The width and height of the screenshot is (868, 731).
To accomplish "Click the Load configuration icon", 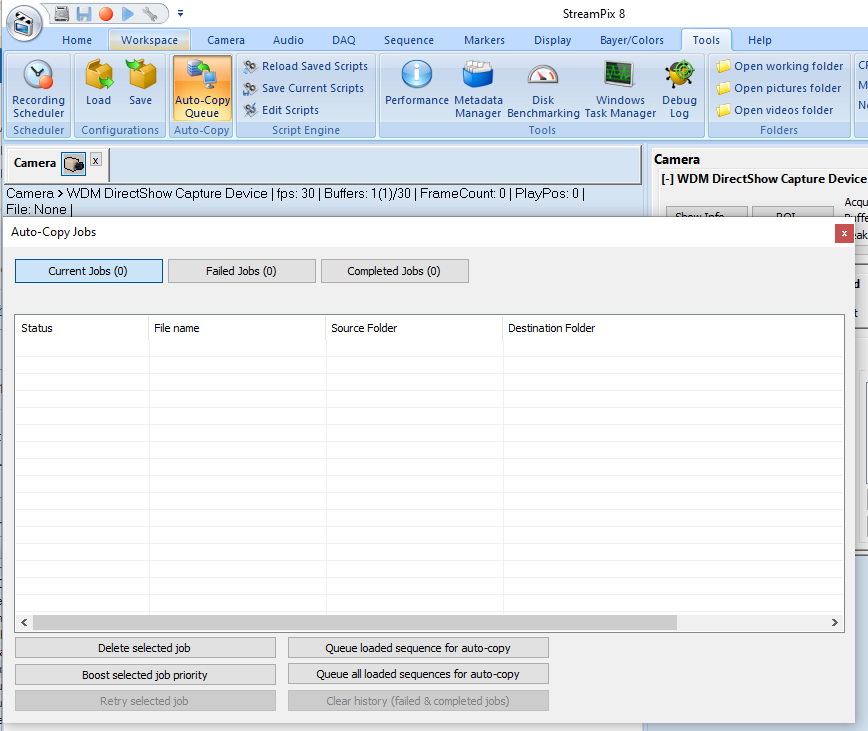I will 99,84.
